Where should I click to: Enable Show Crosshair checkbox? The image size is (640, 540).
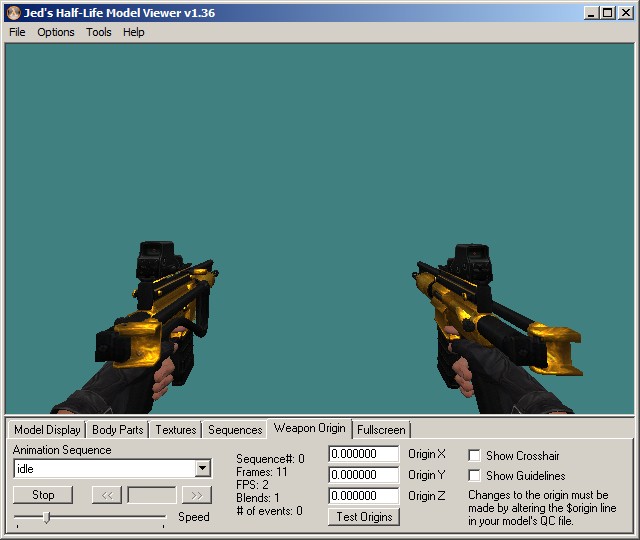474,456
